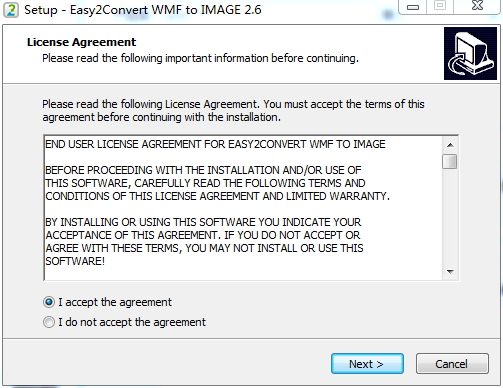Click the license scrollbar down arrow
The height and width of the screenshot is (388, 503).
[450, 272]
